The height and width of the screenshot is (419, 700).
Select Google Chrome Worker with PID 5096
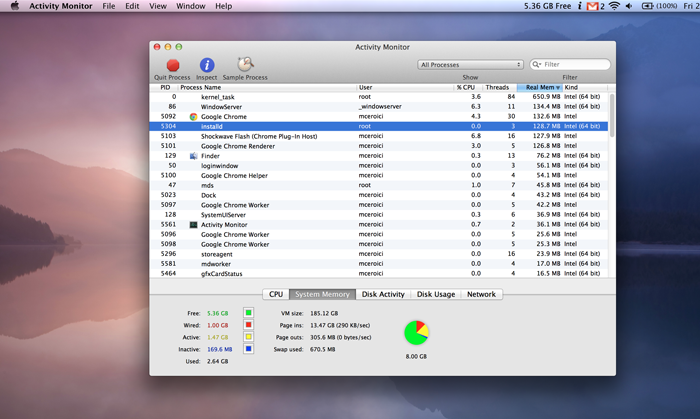click(379, 234)
